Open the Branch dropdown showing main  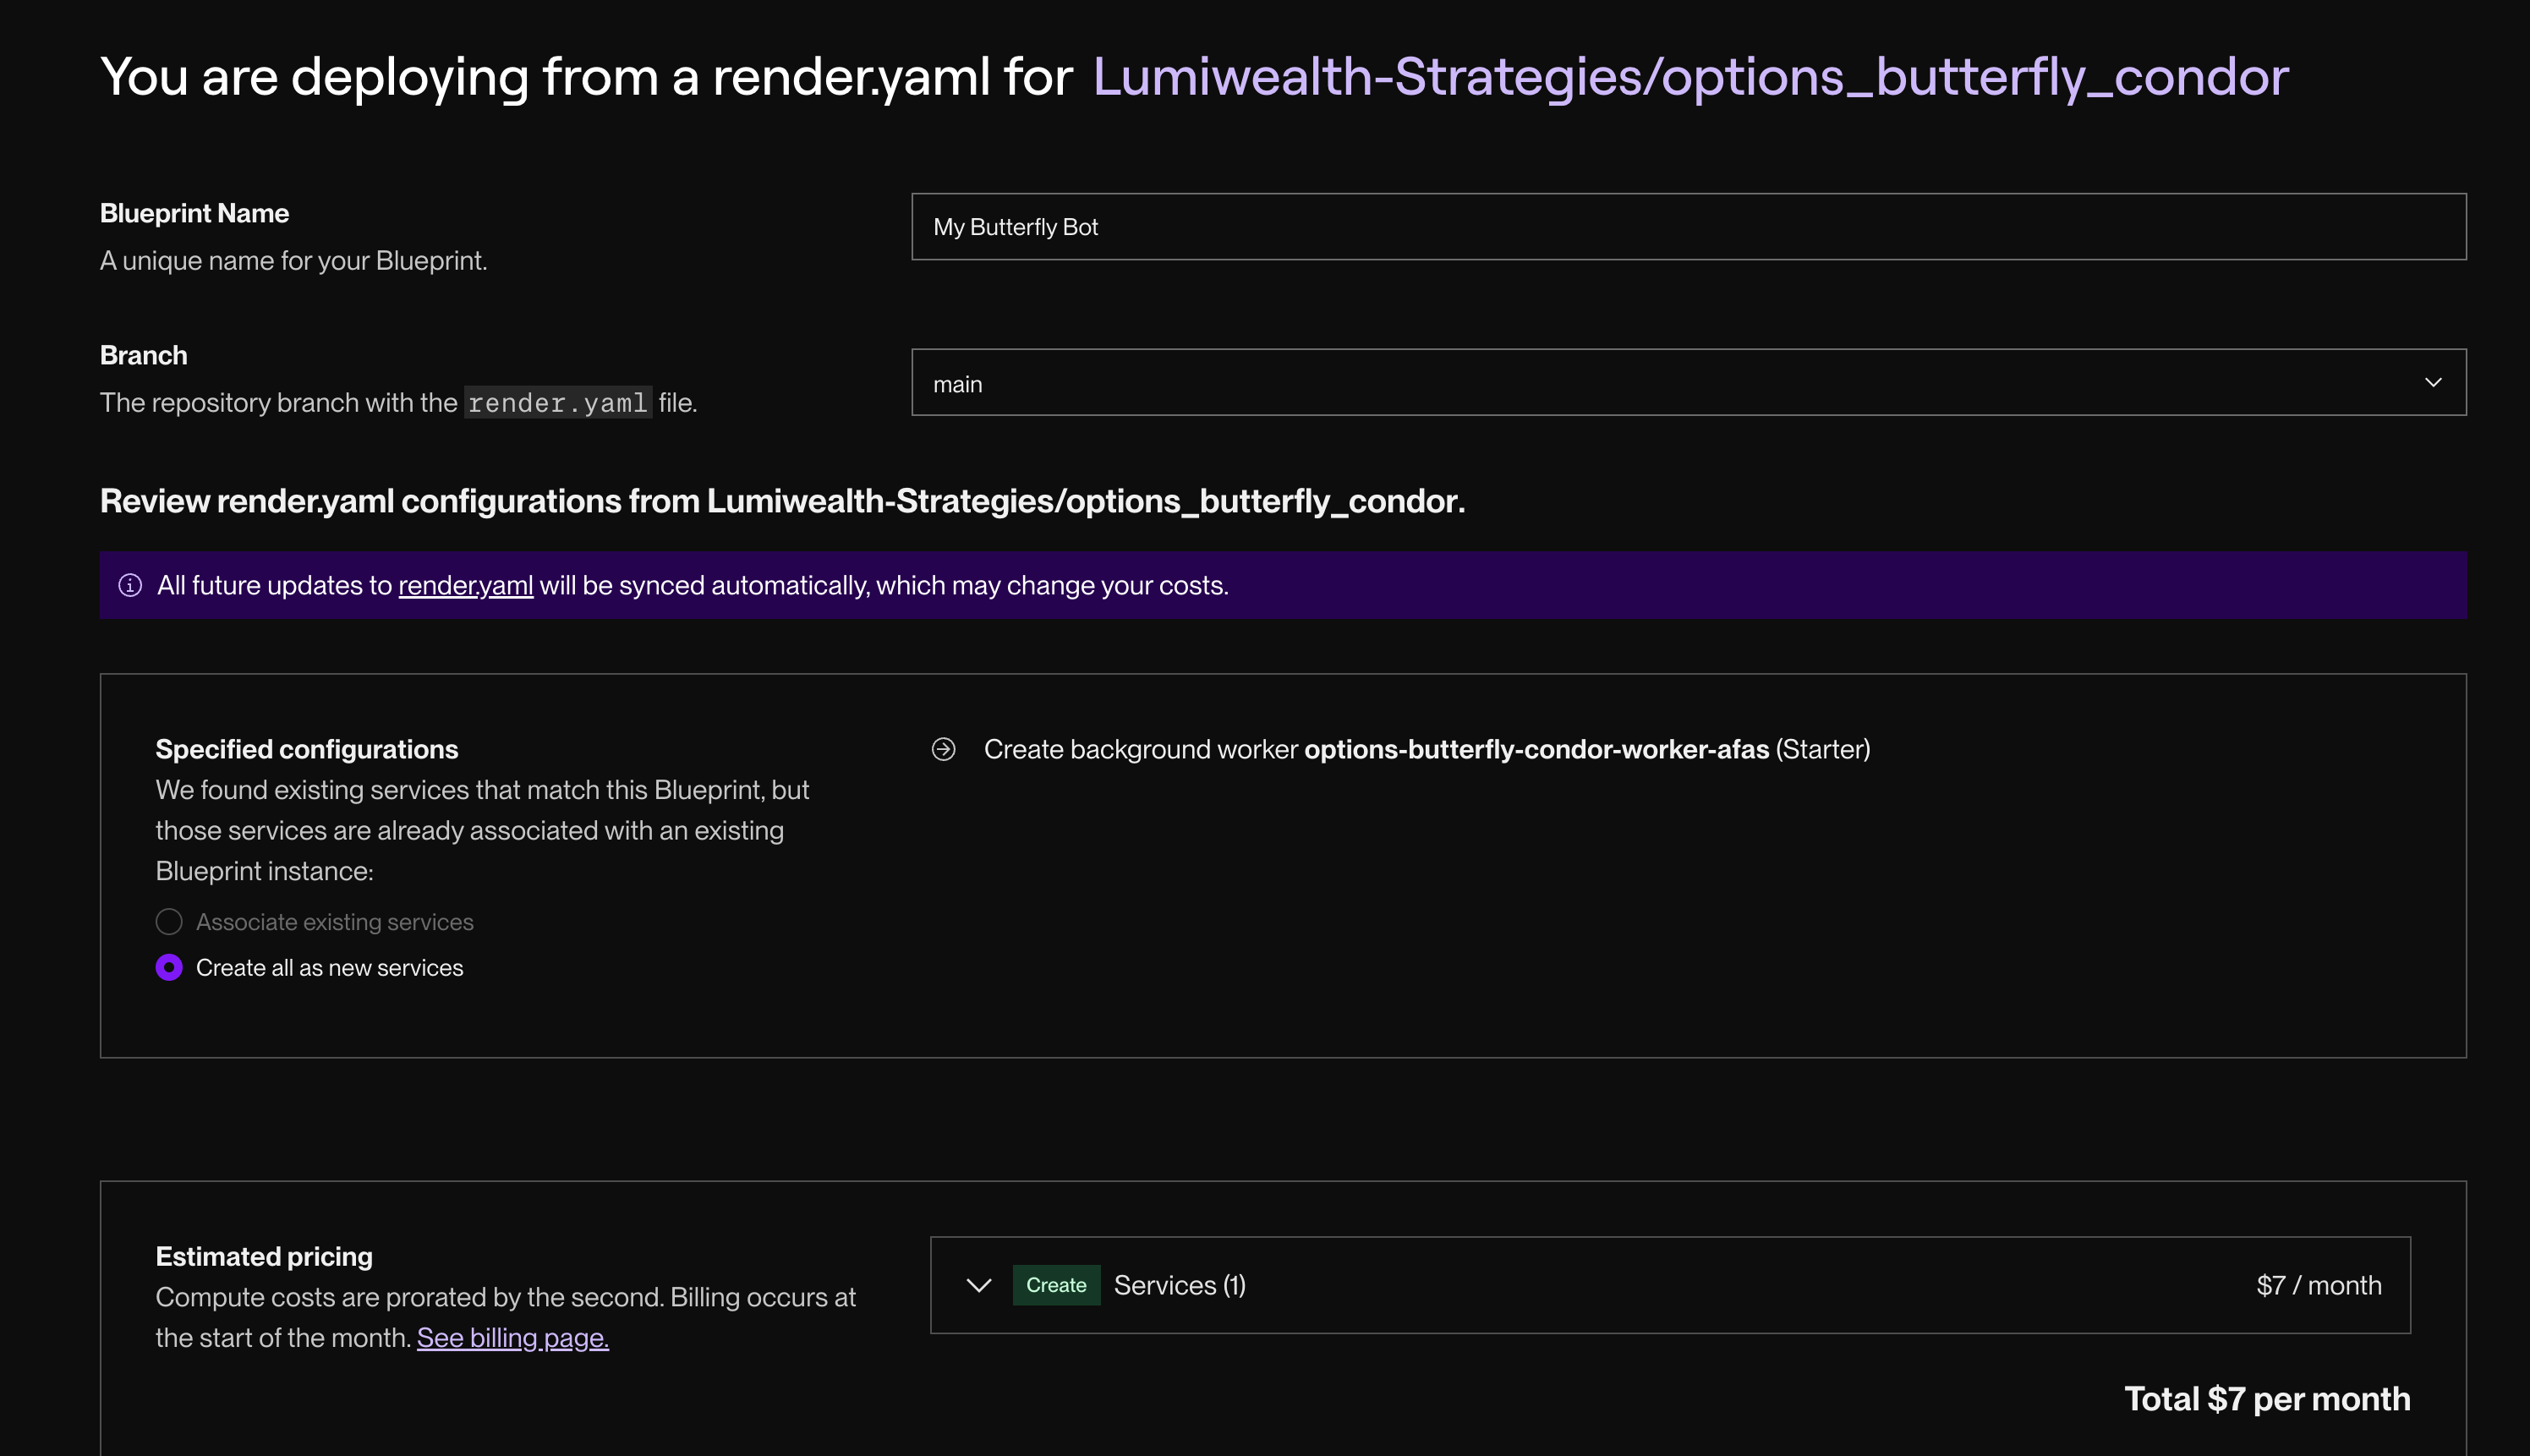[x=1687, y=383]
